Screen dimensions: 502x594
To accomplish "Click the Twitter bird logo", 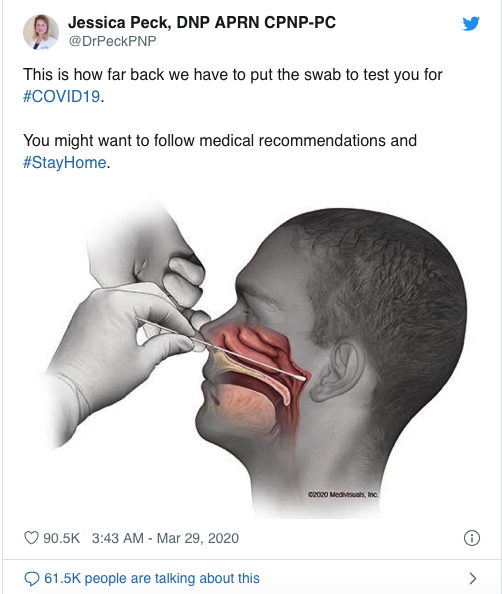I will tap(471, 23).
